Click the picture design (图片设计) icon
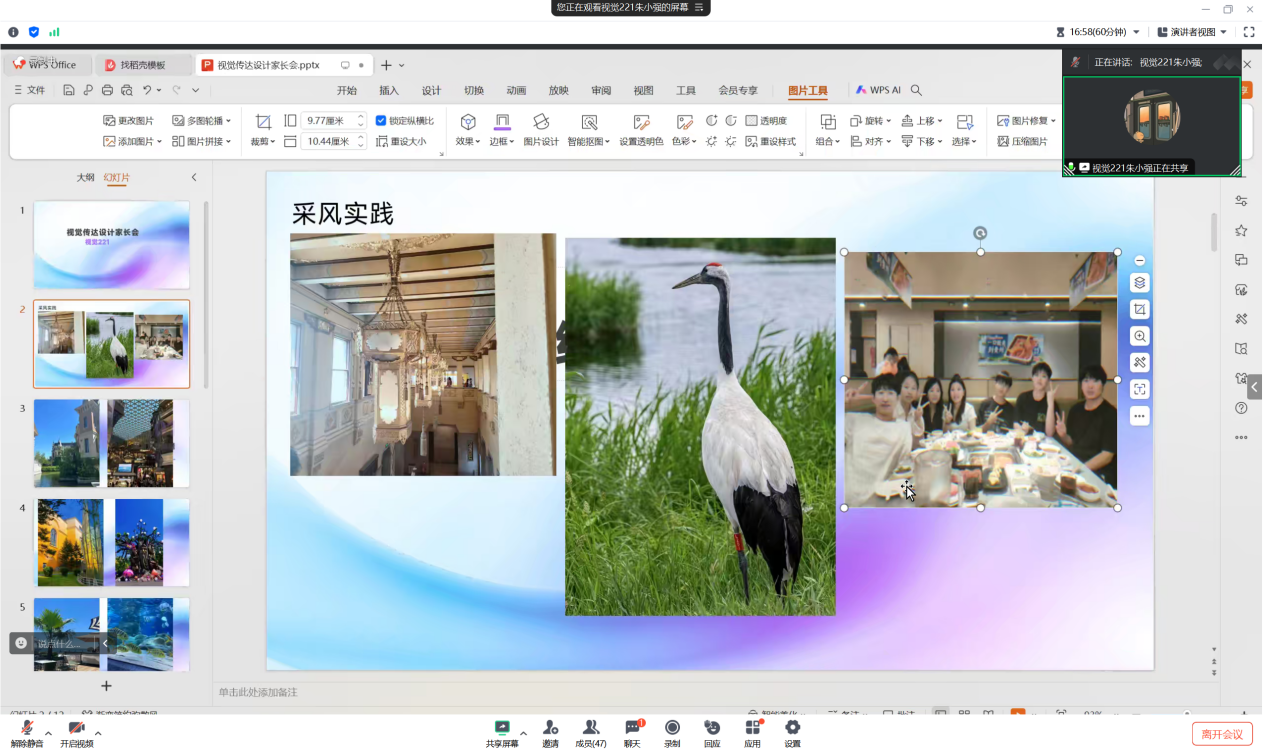This screenshot has width=1264, height=756. pos(541,122)
